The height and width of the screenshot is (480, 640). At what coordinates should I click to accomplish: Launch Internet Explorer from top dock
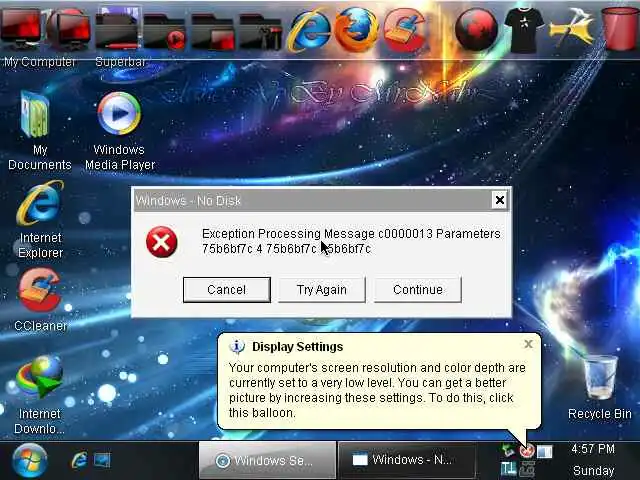(x=309, y=30)
